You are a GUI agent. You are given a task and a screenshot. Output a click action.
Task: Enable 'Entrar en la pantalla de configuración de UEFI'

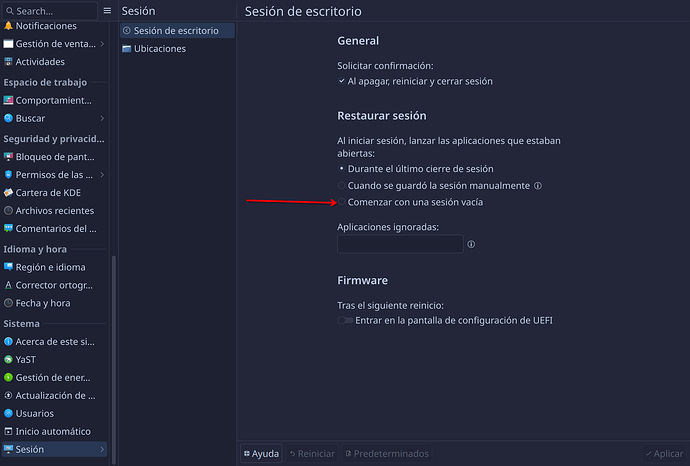(x=346, y=320)
